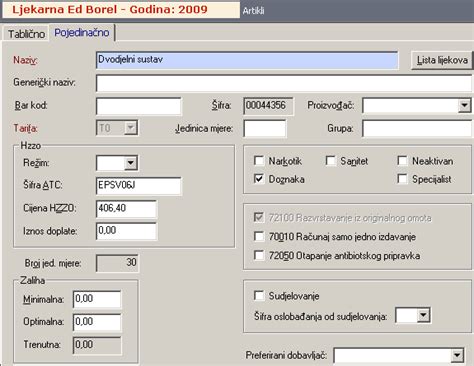Image resolution: width=474 pixels, height=366 pixels.
Task: Click the Artikli window title
Action: [x=253, y=11]
